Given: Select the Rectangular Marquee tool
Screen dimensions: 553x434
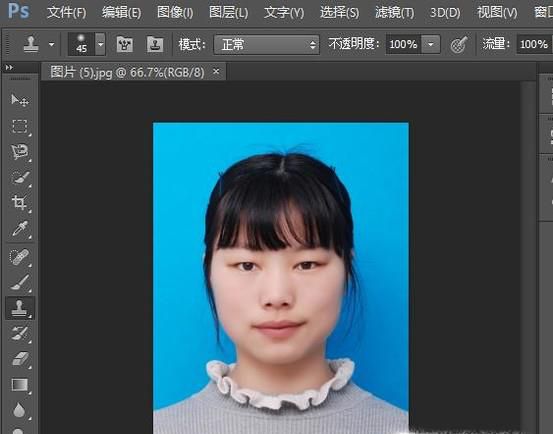Looking at the screenshot, I should tap(20, 126).
